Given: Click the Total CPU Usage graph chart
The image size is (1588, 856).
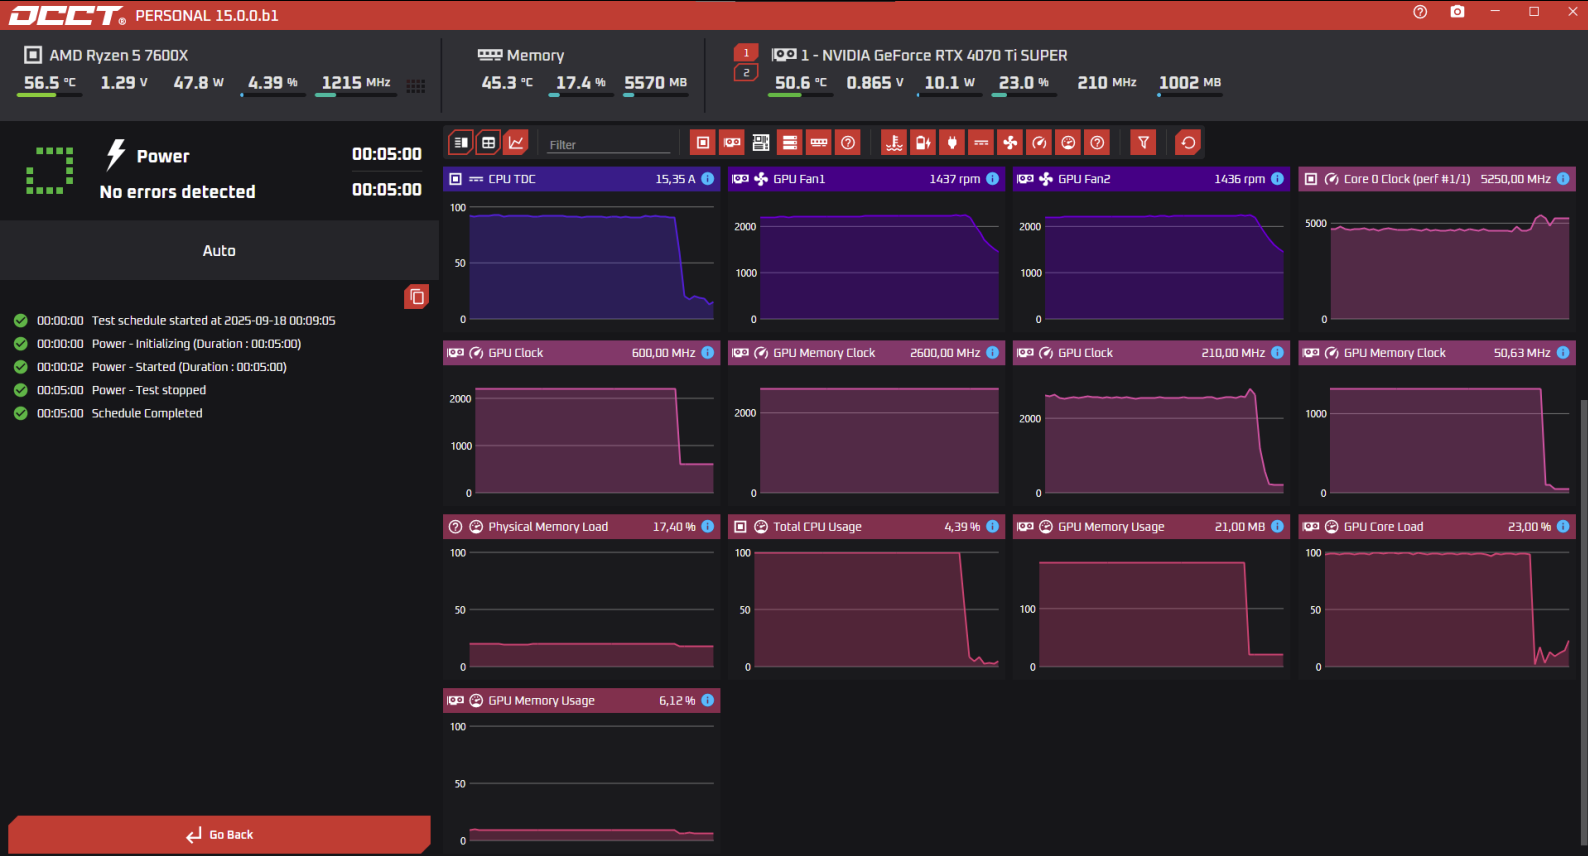Looking at the screenshot, I should 866,609.
